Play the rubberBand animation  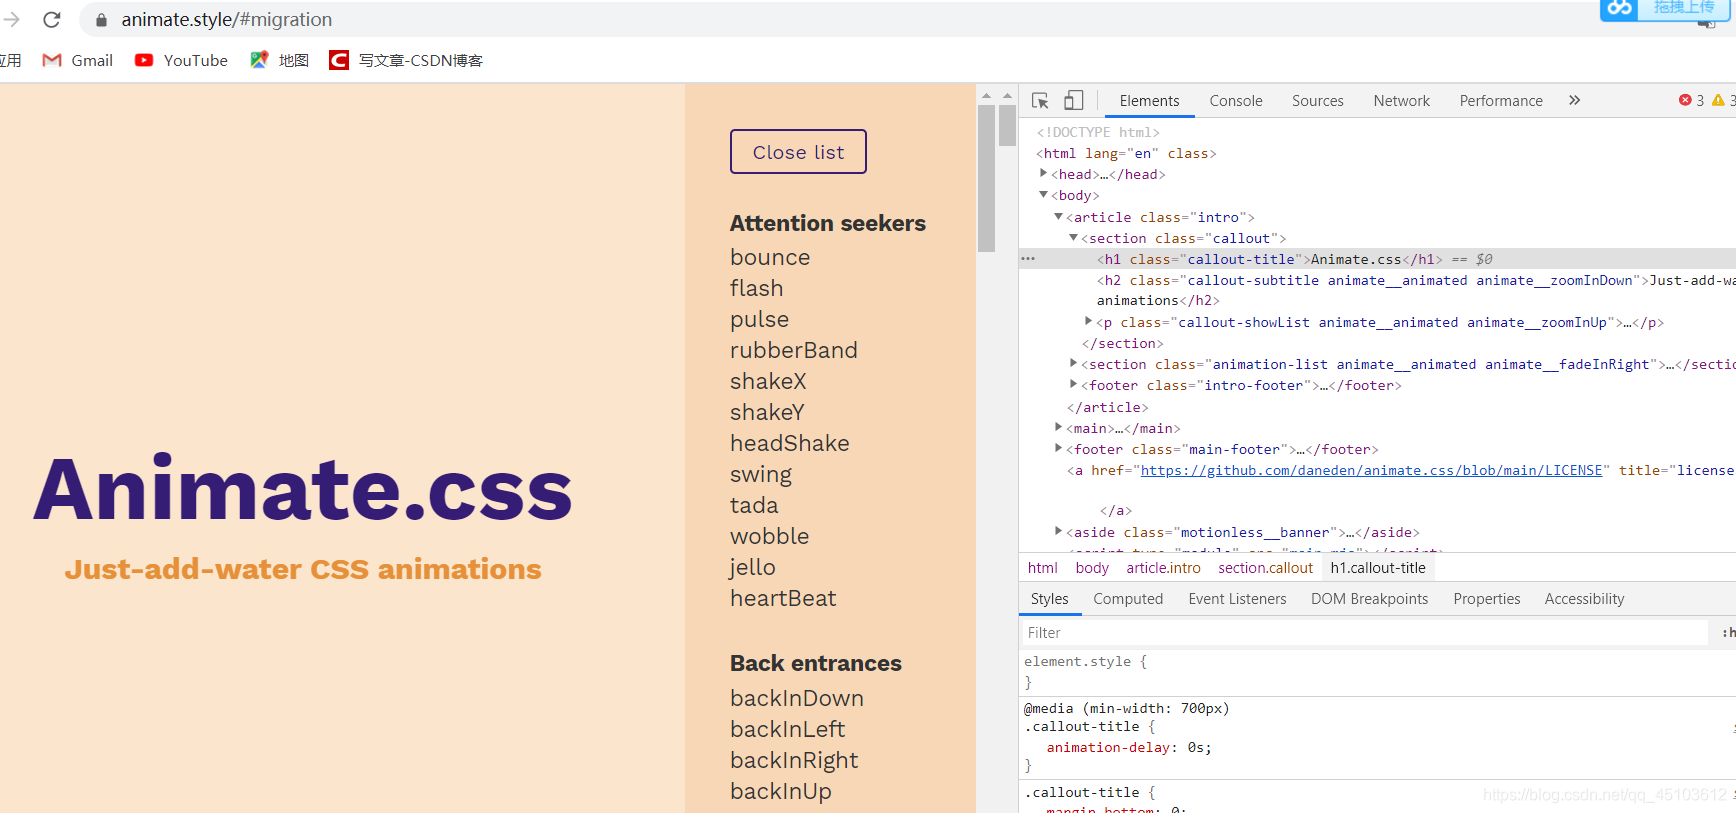(x=793, y=350)
